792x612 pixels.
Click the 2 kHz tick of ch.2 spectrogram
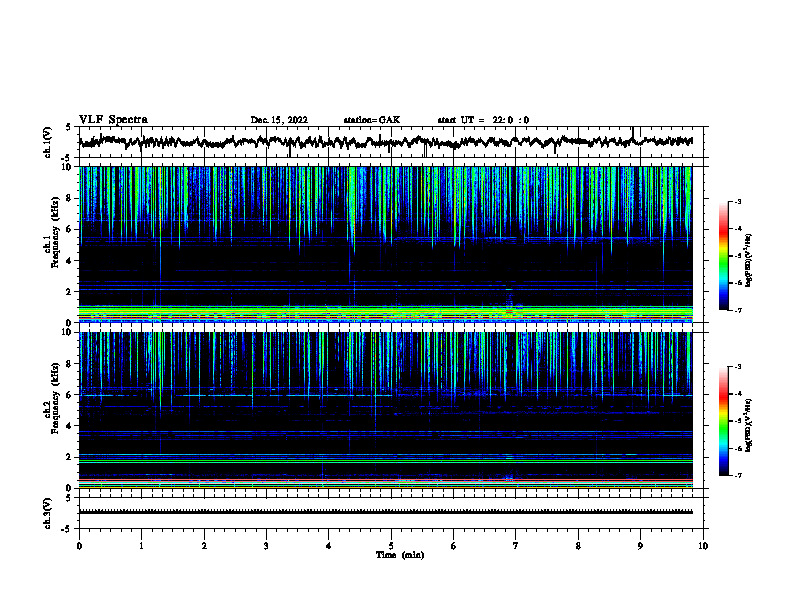tap(69, 457)
